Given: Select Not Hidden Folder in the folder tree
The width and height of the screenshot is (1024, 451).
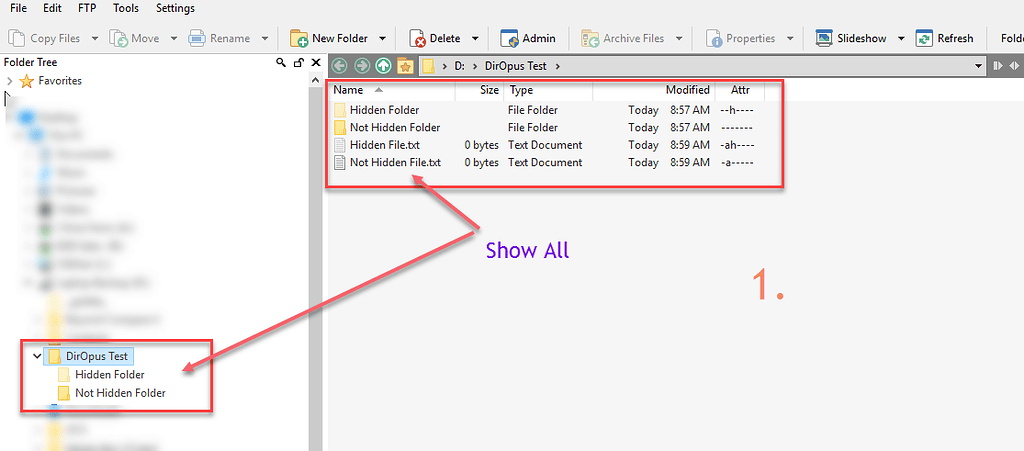Looking at the screenshot, I should (x=120, y=393).
